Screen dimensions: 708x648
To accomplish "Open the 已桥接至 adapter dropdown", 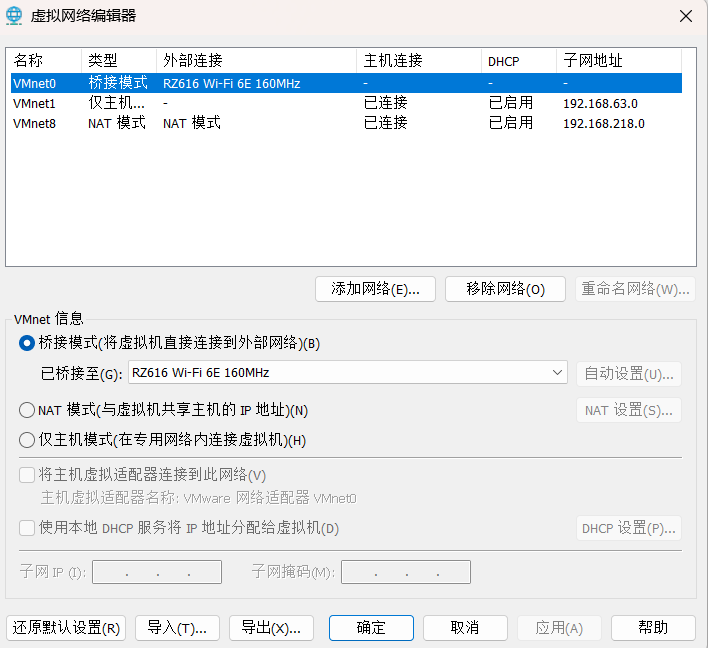I will [348, 373].
